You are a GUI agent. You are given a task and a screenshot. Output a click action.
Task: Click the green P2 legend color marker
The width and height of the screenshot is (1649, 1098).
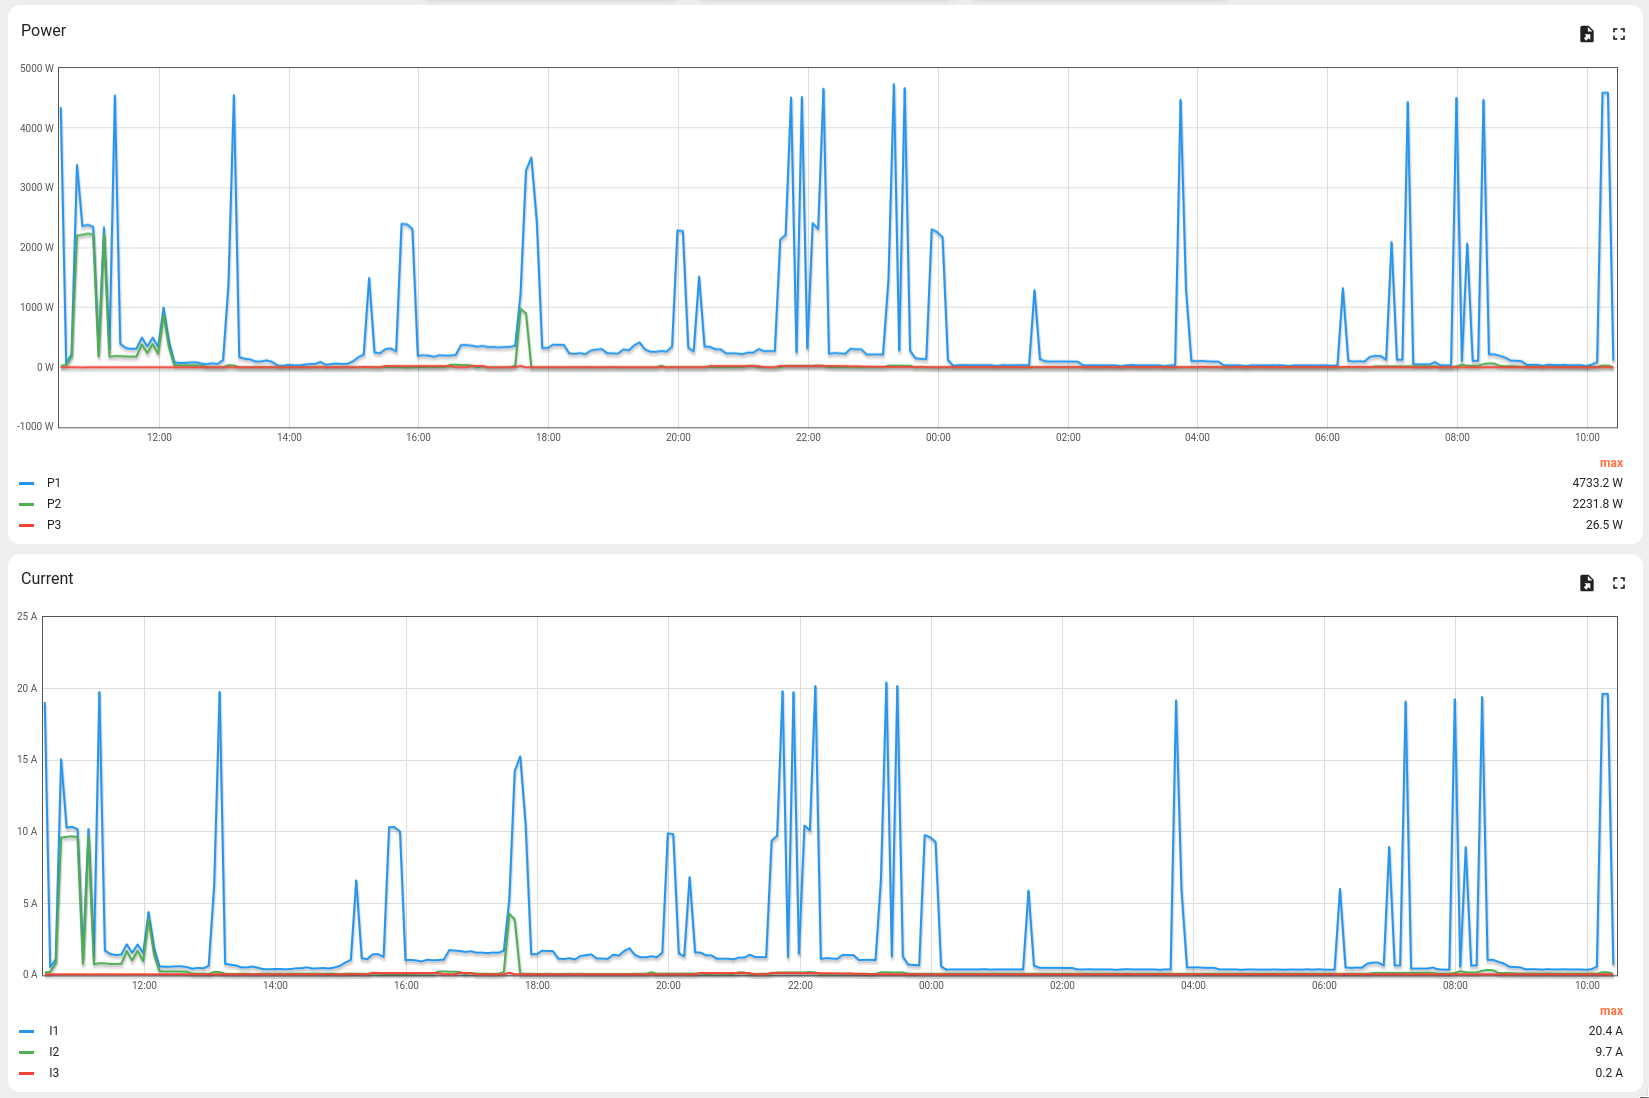coord(27,504)
